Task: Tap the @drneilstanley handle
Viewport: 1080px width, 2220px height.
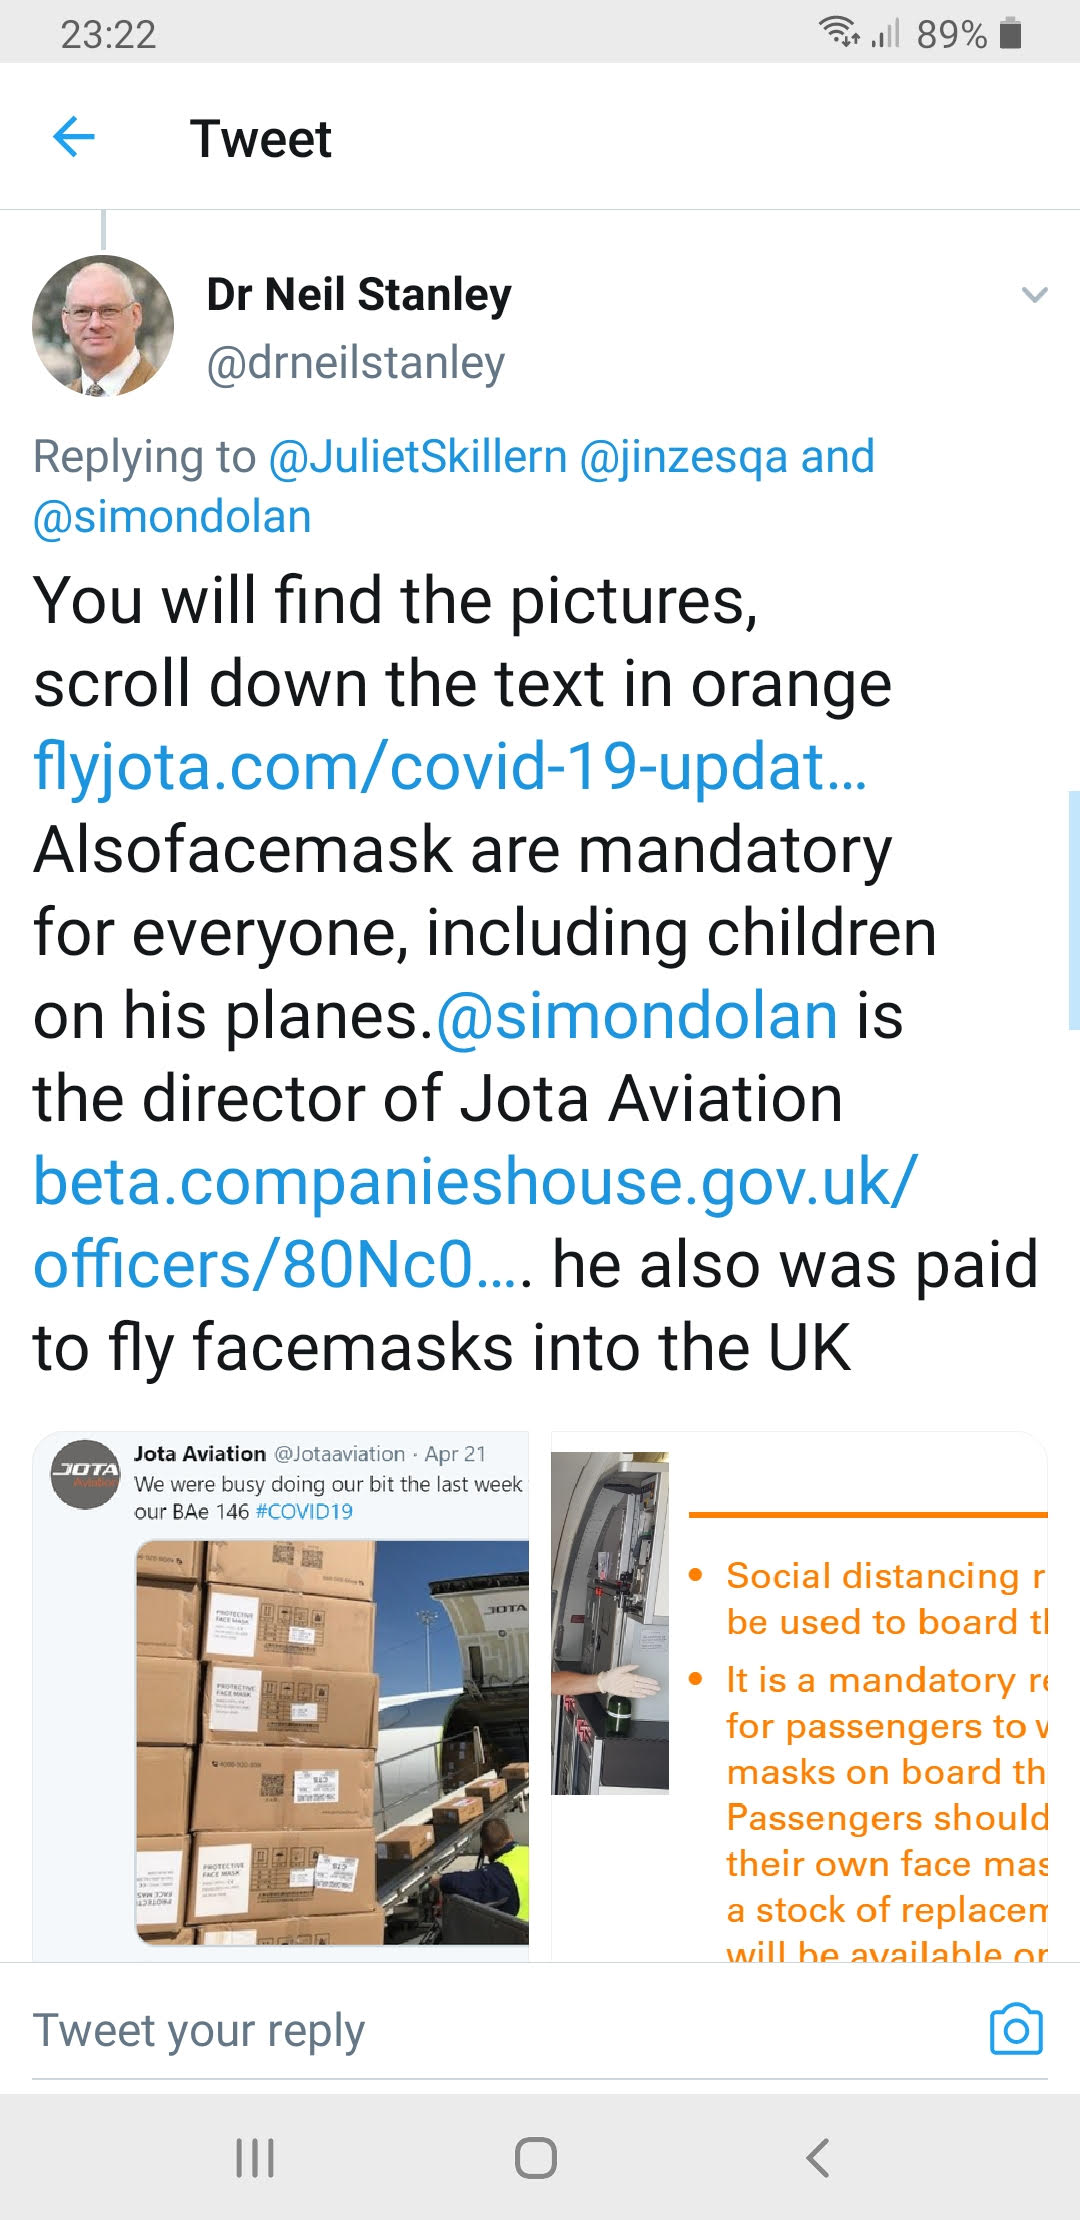Action: point(355,363)
